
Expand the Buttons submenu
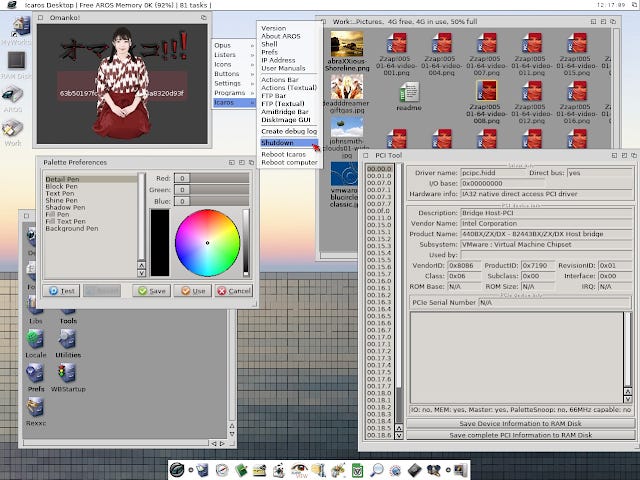click(x=234, y=74)
